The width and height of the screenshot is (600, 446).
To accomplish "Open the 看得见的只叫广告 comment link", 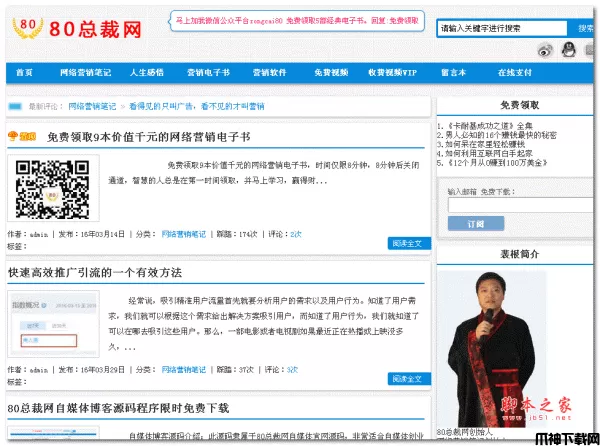I will [x=197, y=106].
